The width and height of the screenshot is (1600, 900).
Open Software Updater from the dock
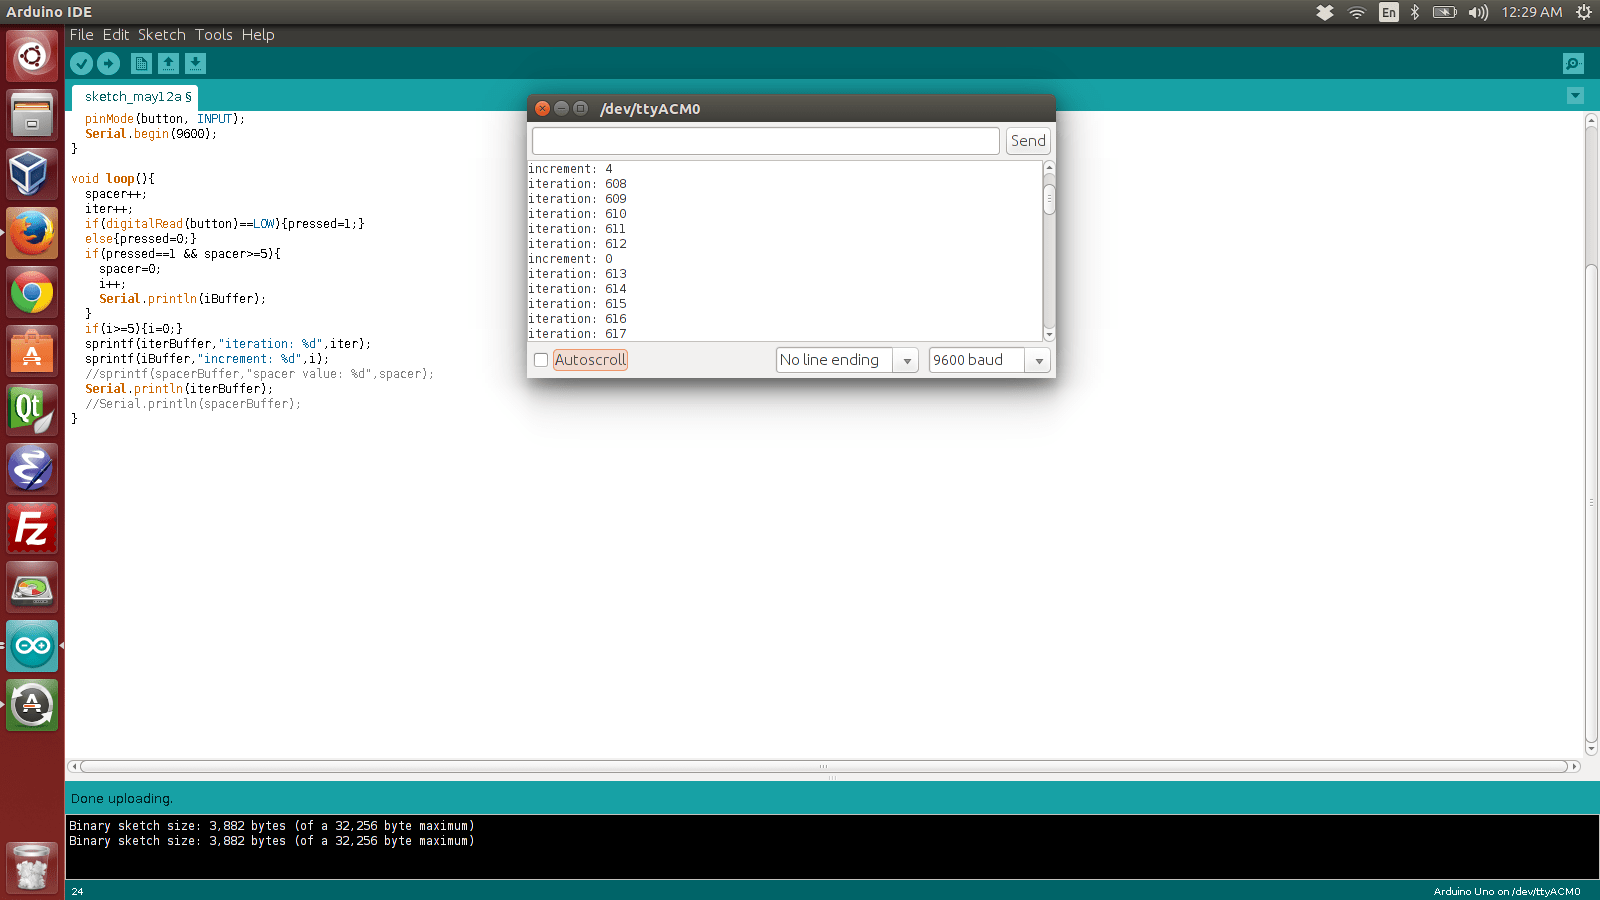(x=32, y=705)
